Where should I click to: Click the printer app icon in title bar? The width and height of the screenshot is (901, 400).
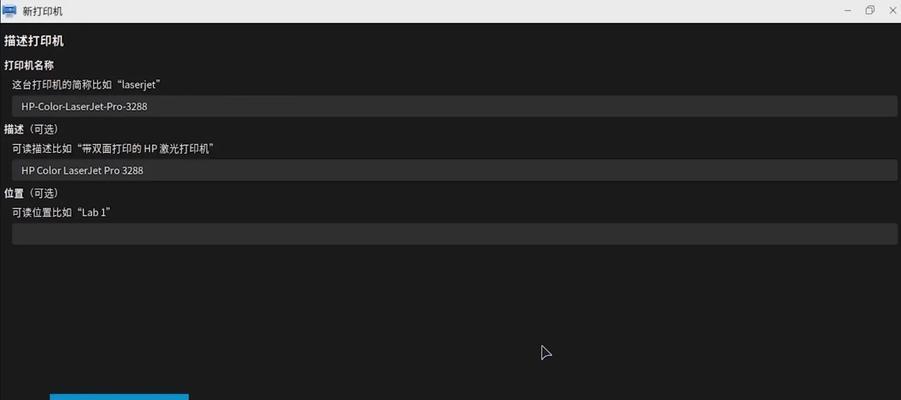coord(9,10)
